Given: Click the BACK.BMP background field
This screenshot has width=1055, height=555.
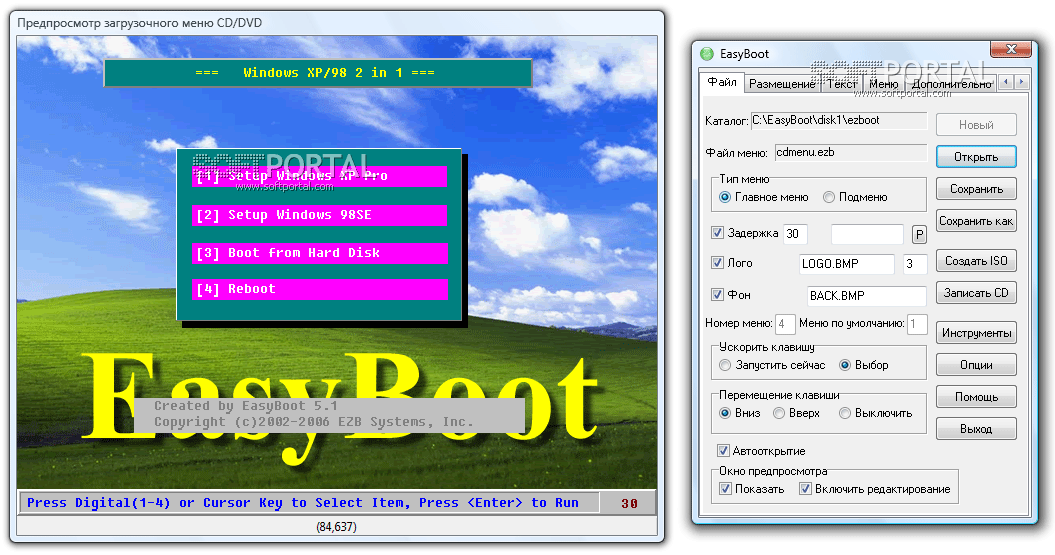Looking at the screenshot, I should click(x=866, y=296).
